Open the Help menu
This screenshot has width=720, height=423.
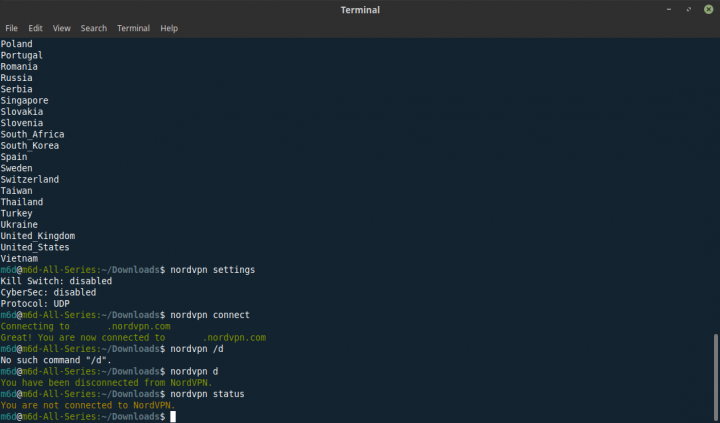pyautogui.click(x=169, y=28)
